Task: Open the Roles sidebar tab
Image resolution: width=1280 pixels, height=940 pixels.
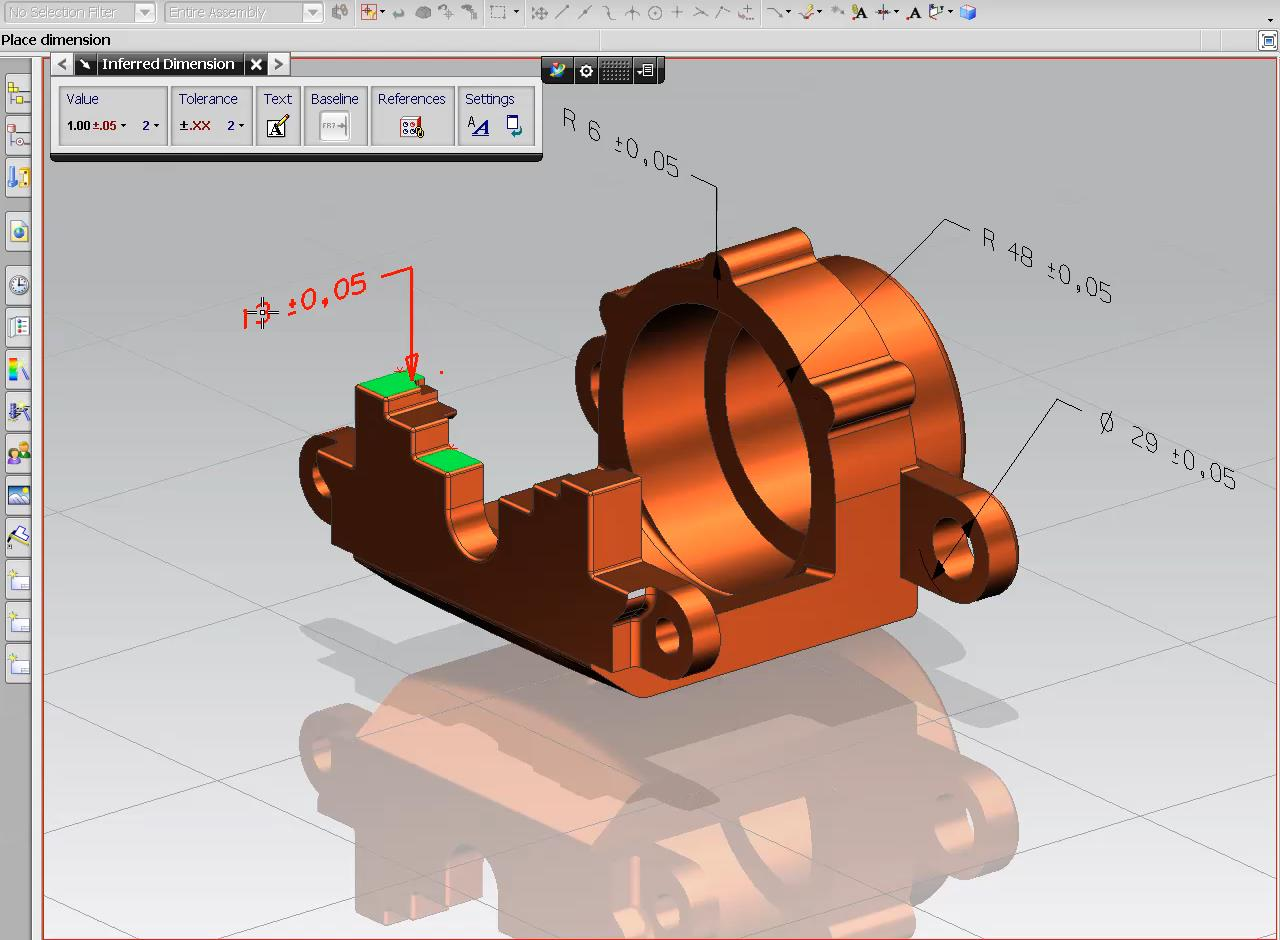Action: coord(18,454)
